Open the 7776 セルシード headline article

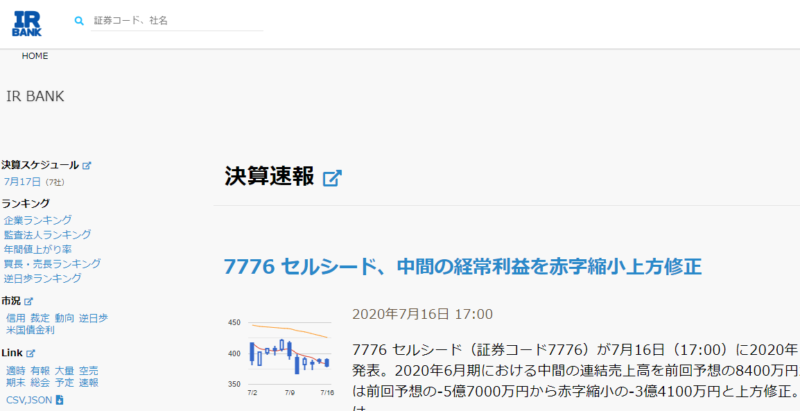463,267
